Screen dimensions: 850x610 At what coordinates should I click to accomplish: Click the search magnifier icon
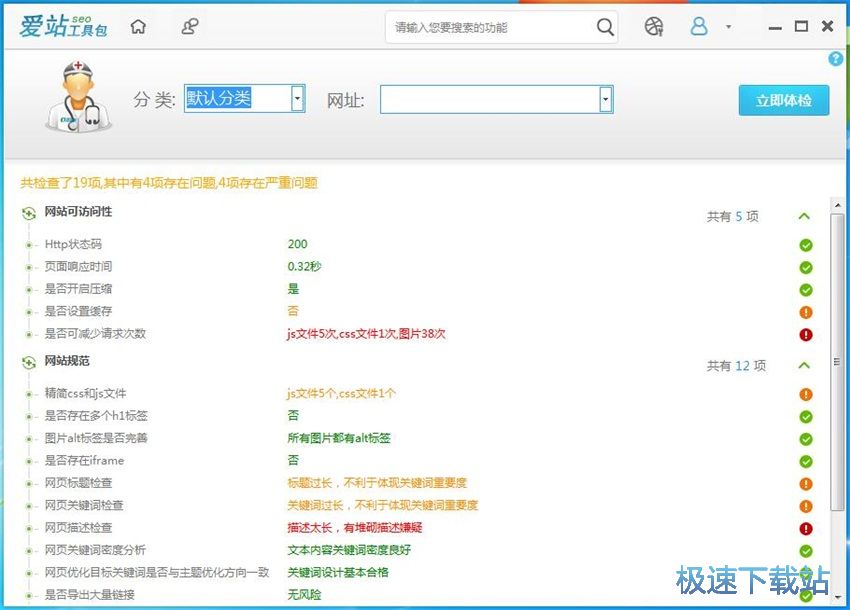point(605,27)
